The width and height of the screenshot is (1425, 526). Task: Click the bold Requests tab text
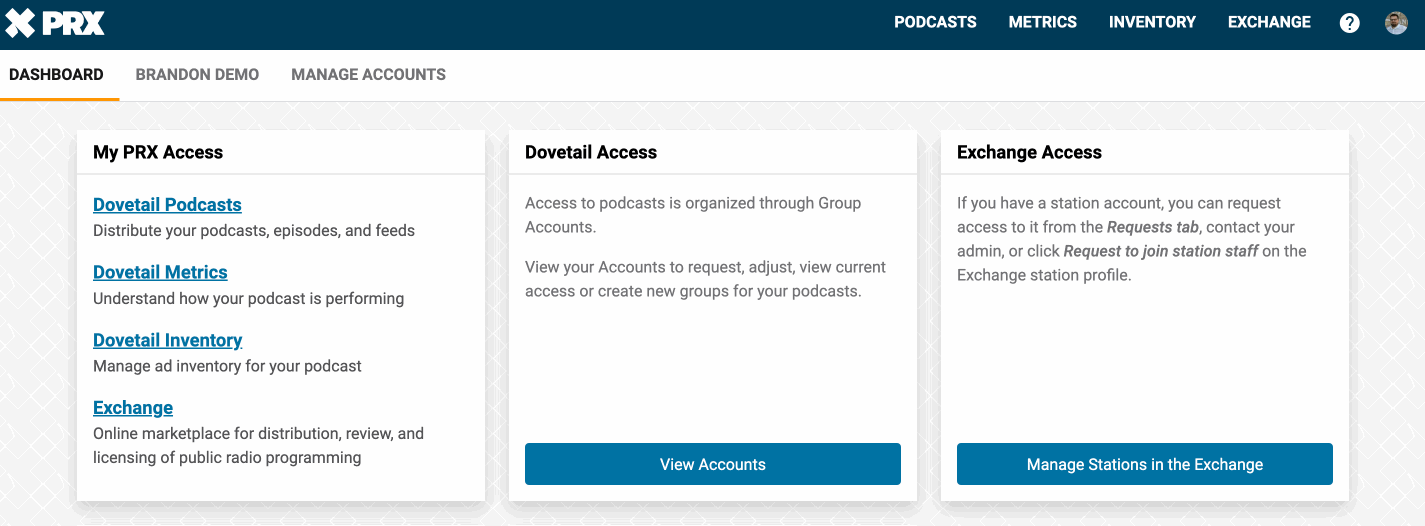point(1152,227)
